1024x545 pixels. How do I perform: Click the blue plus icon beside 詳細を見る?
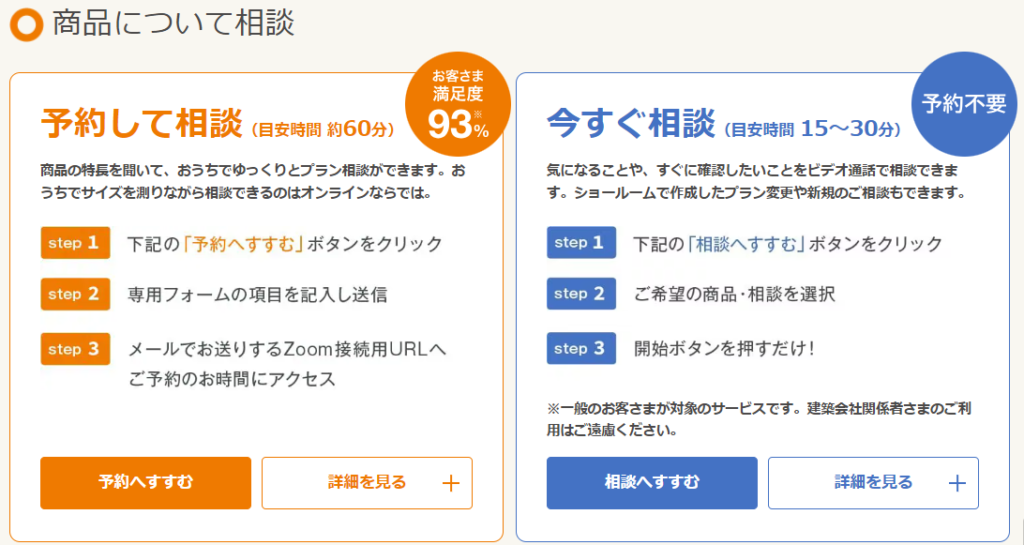[956, 484]
